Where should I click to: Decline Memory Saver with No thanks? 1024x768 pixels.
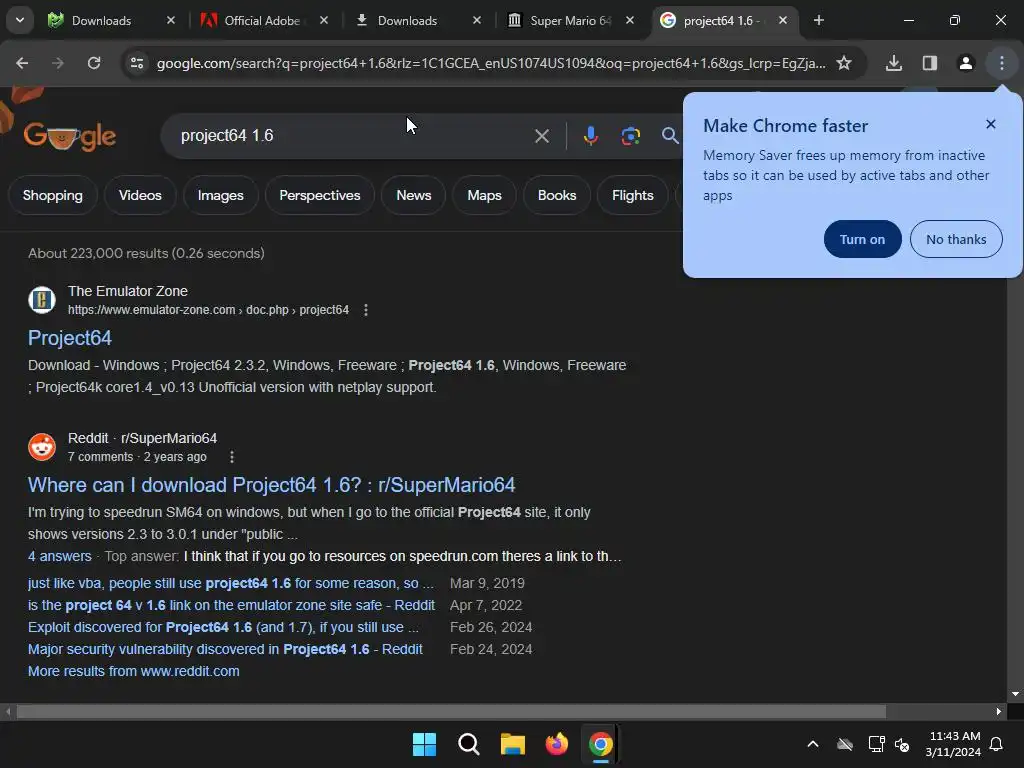(x=955, y=239)
